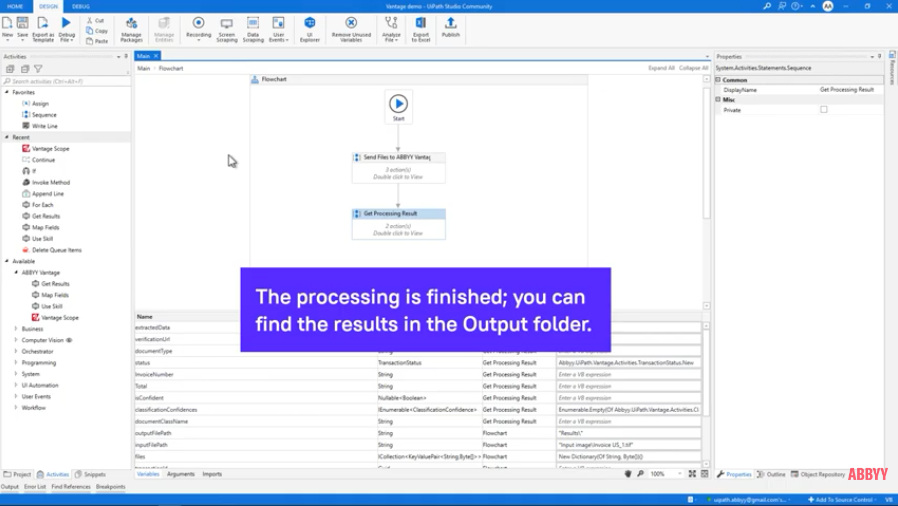
Task: Click Cut in the ribbon
Action: pyautogui.click(x=96, y=21)
